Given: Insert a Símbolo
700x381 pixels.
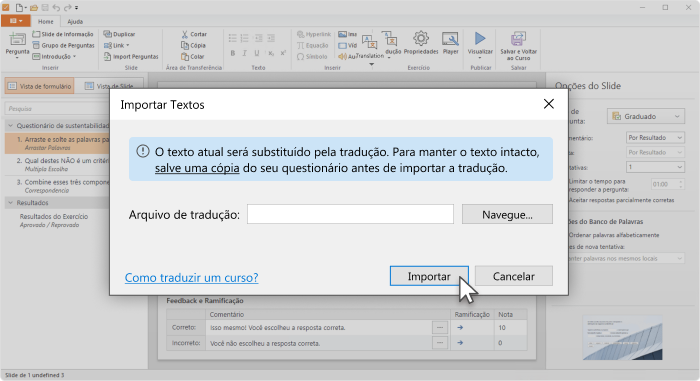Looking at the screenshot, I should pos(312,56).
